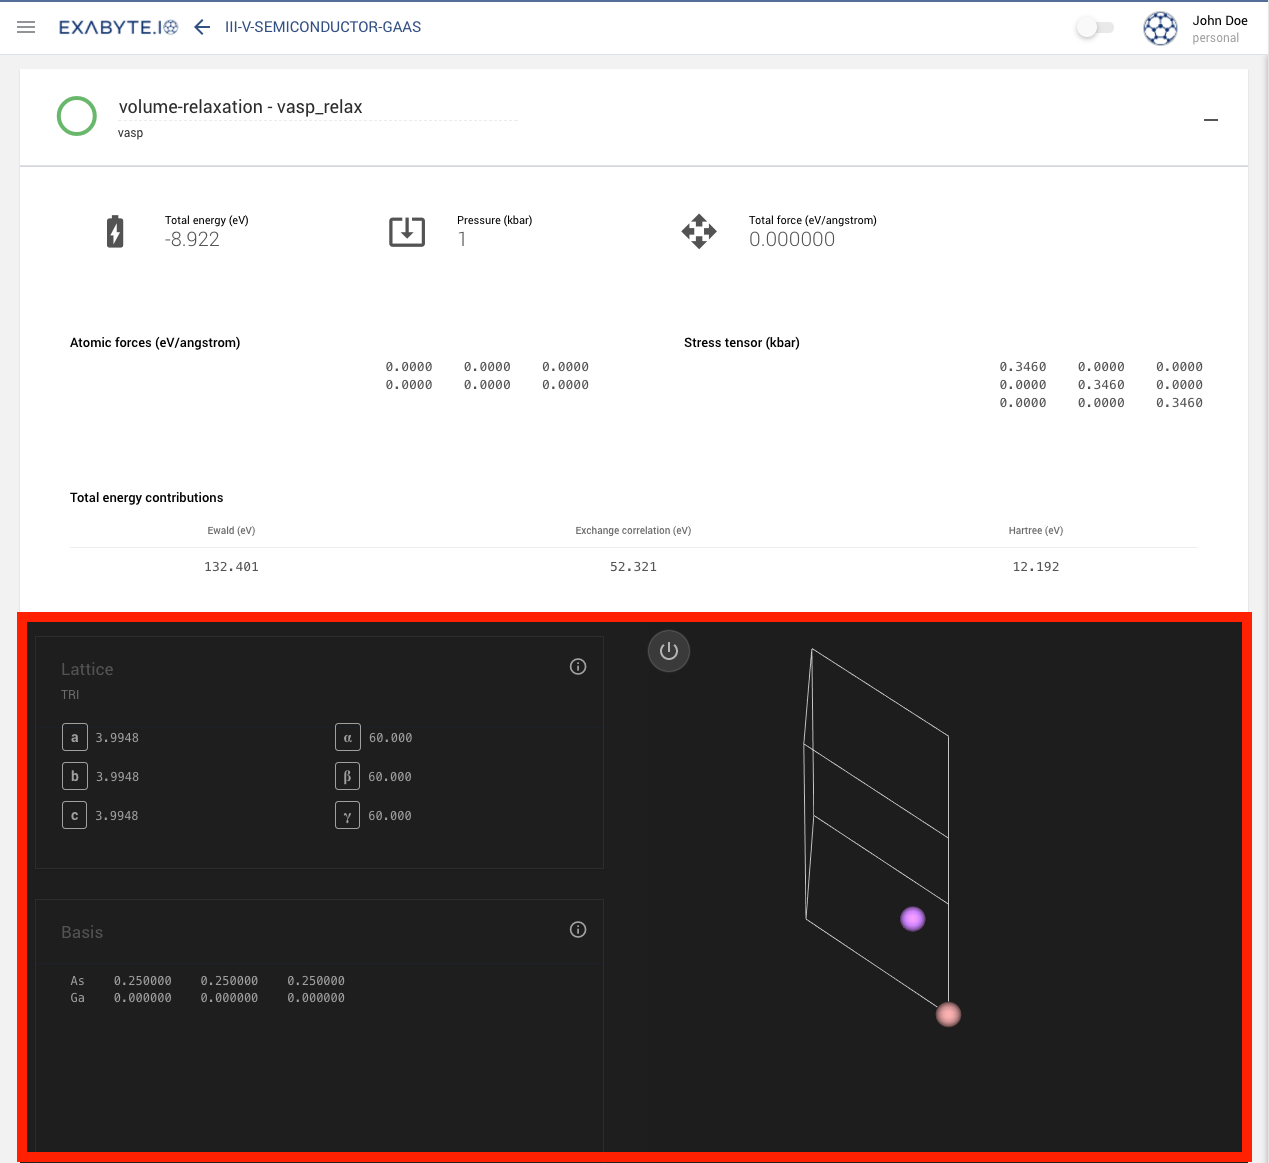The height and width of the screenshot is (1163, 1269).
Task: Click the John Doe avatar icon
Action: click(x=1160, y=28)
